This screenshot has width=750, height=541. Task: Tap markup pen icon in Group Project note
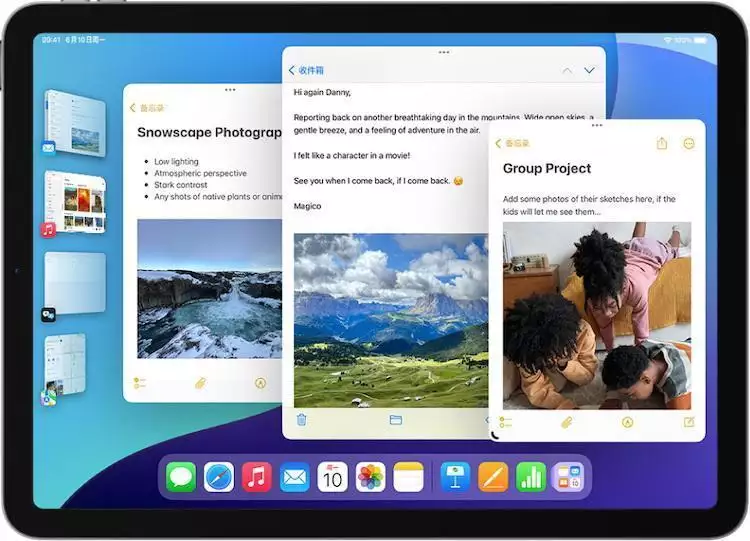628,422
